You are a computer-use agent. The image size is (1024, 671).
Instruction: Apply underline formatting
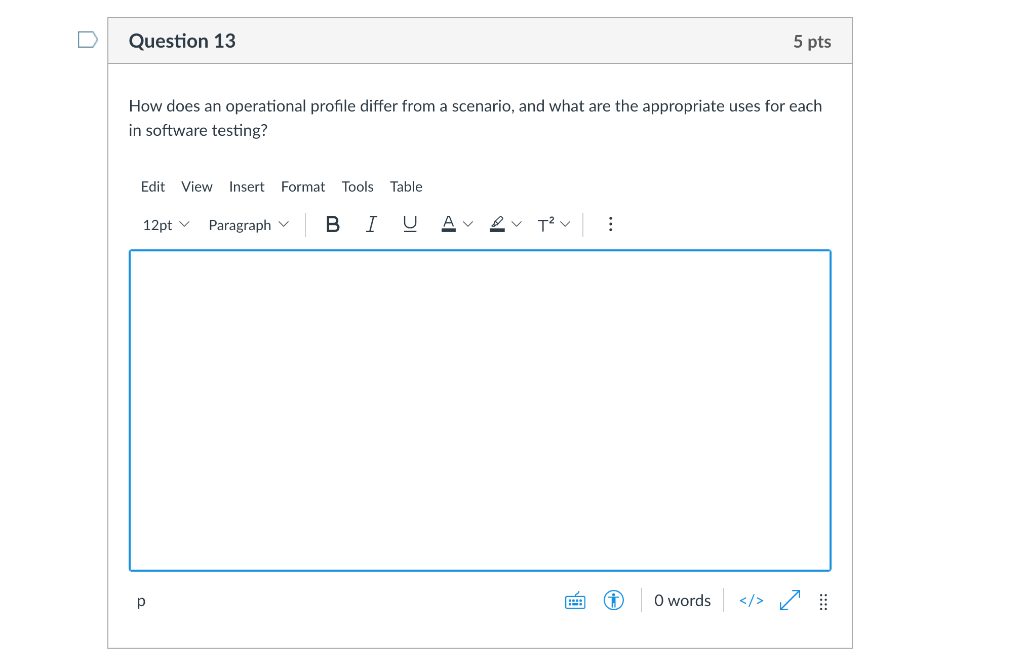[x=409, y=224]
